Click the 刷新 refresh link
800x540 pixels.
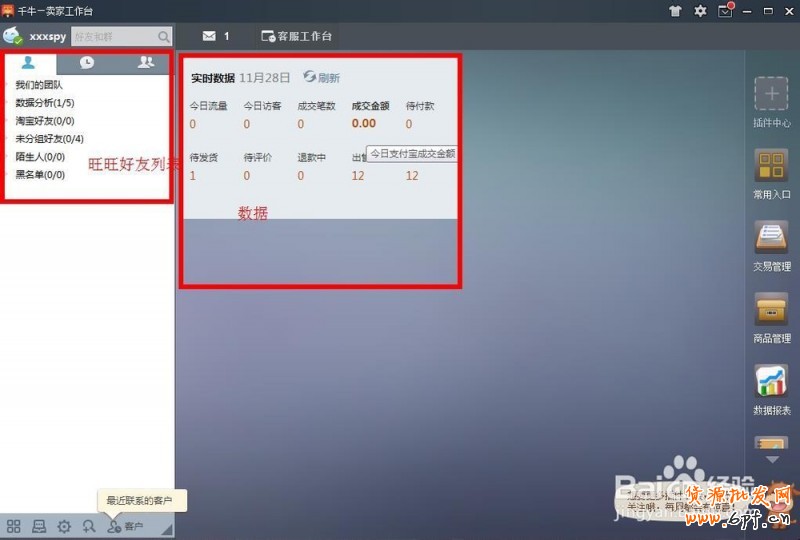(x=322, y=77)
